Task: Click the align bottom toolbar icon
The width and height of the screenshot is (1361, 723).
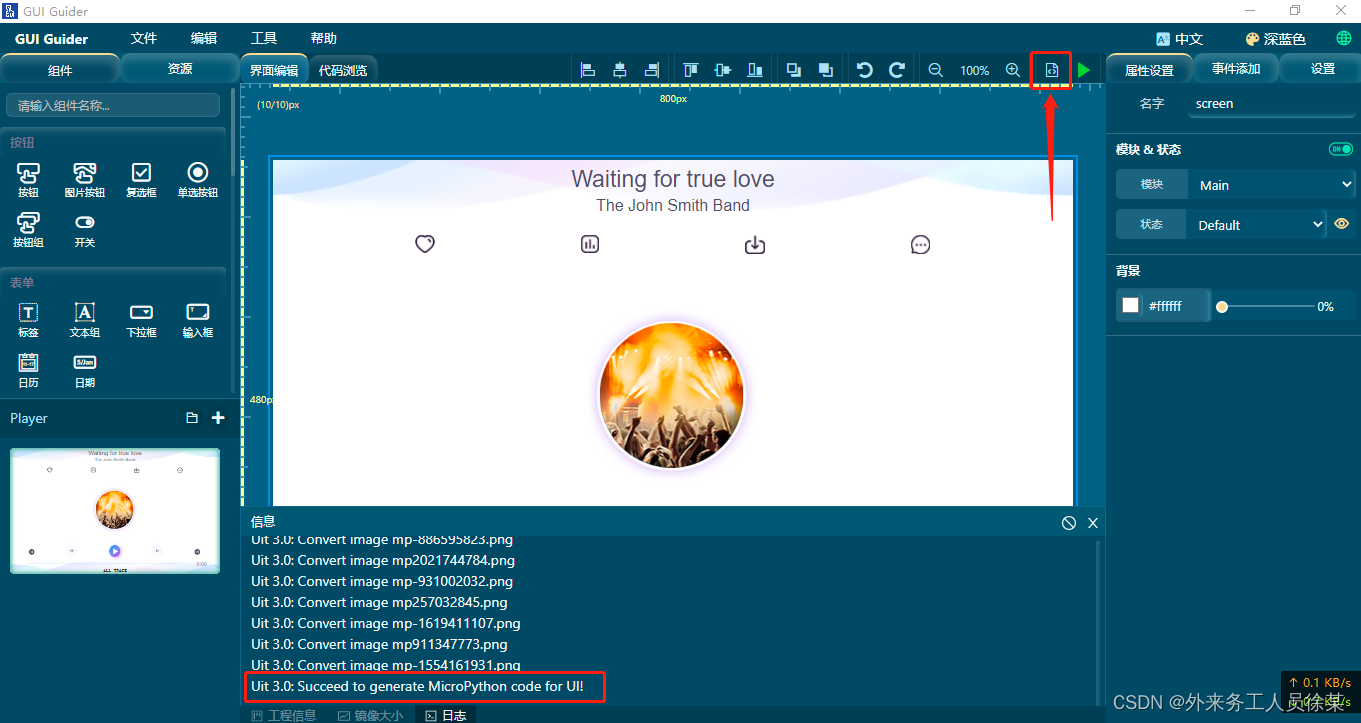Action: coord(755,70)
